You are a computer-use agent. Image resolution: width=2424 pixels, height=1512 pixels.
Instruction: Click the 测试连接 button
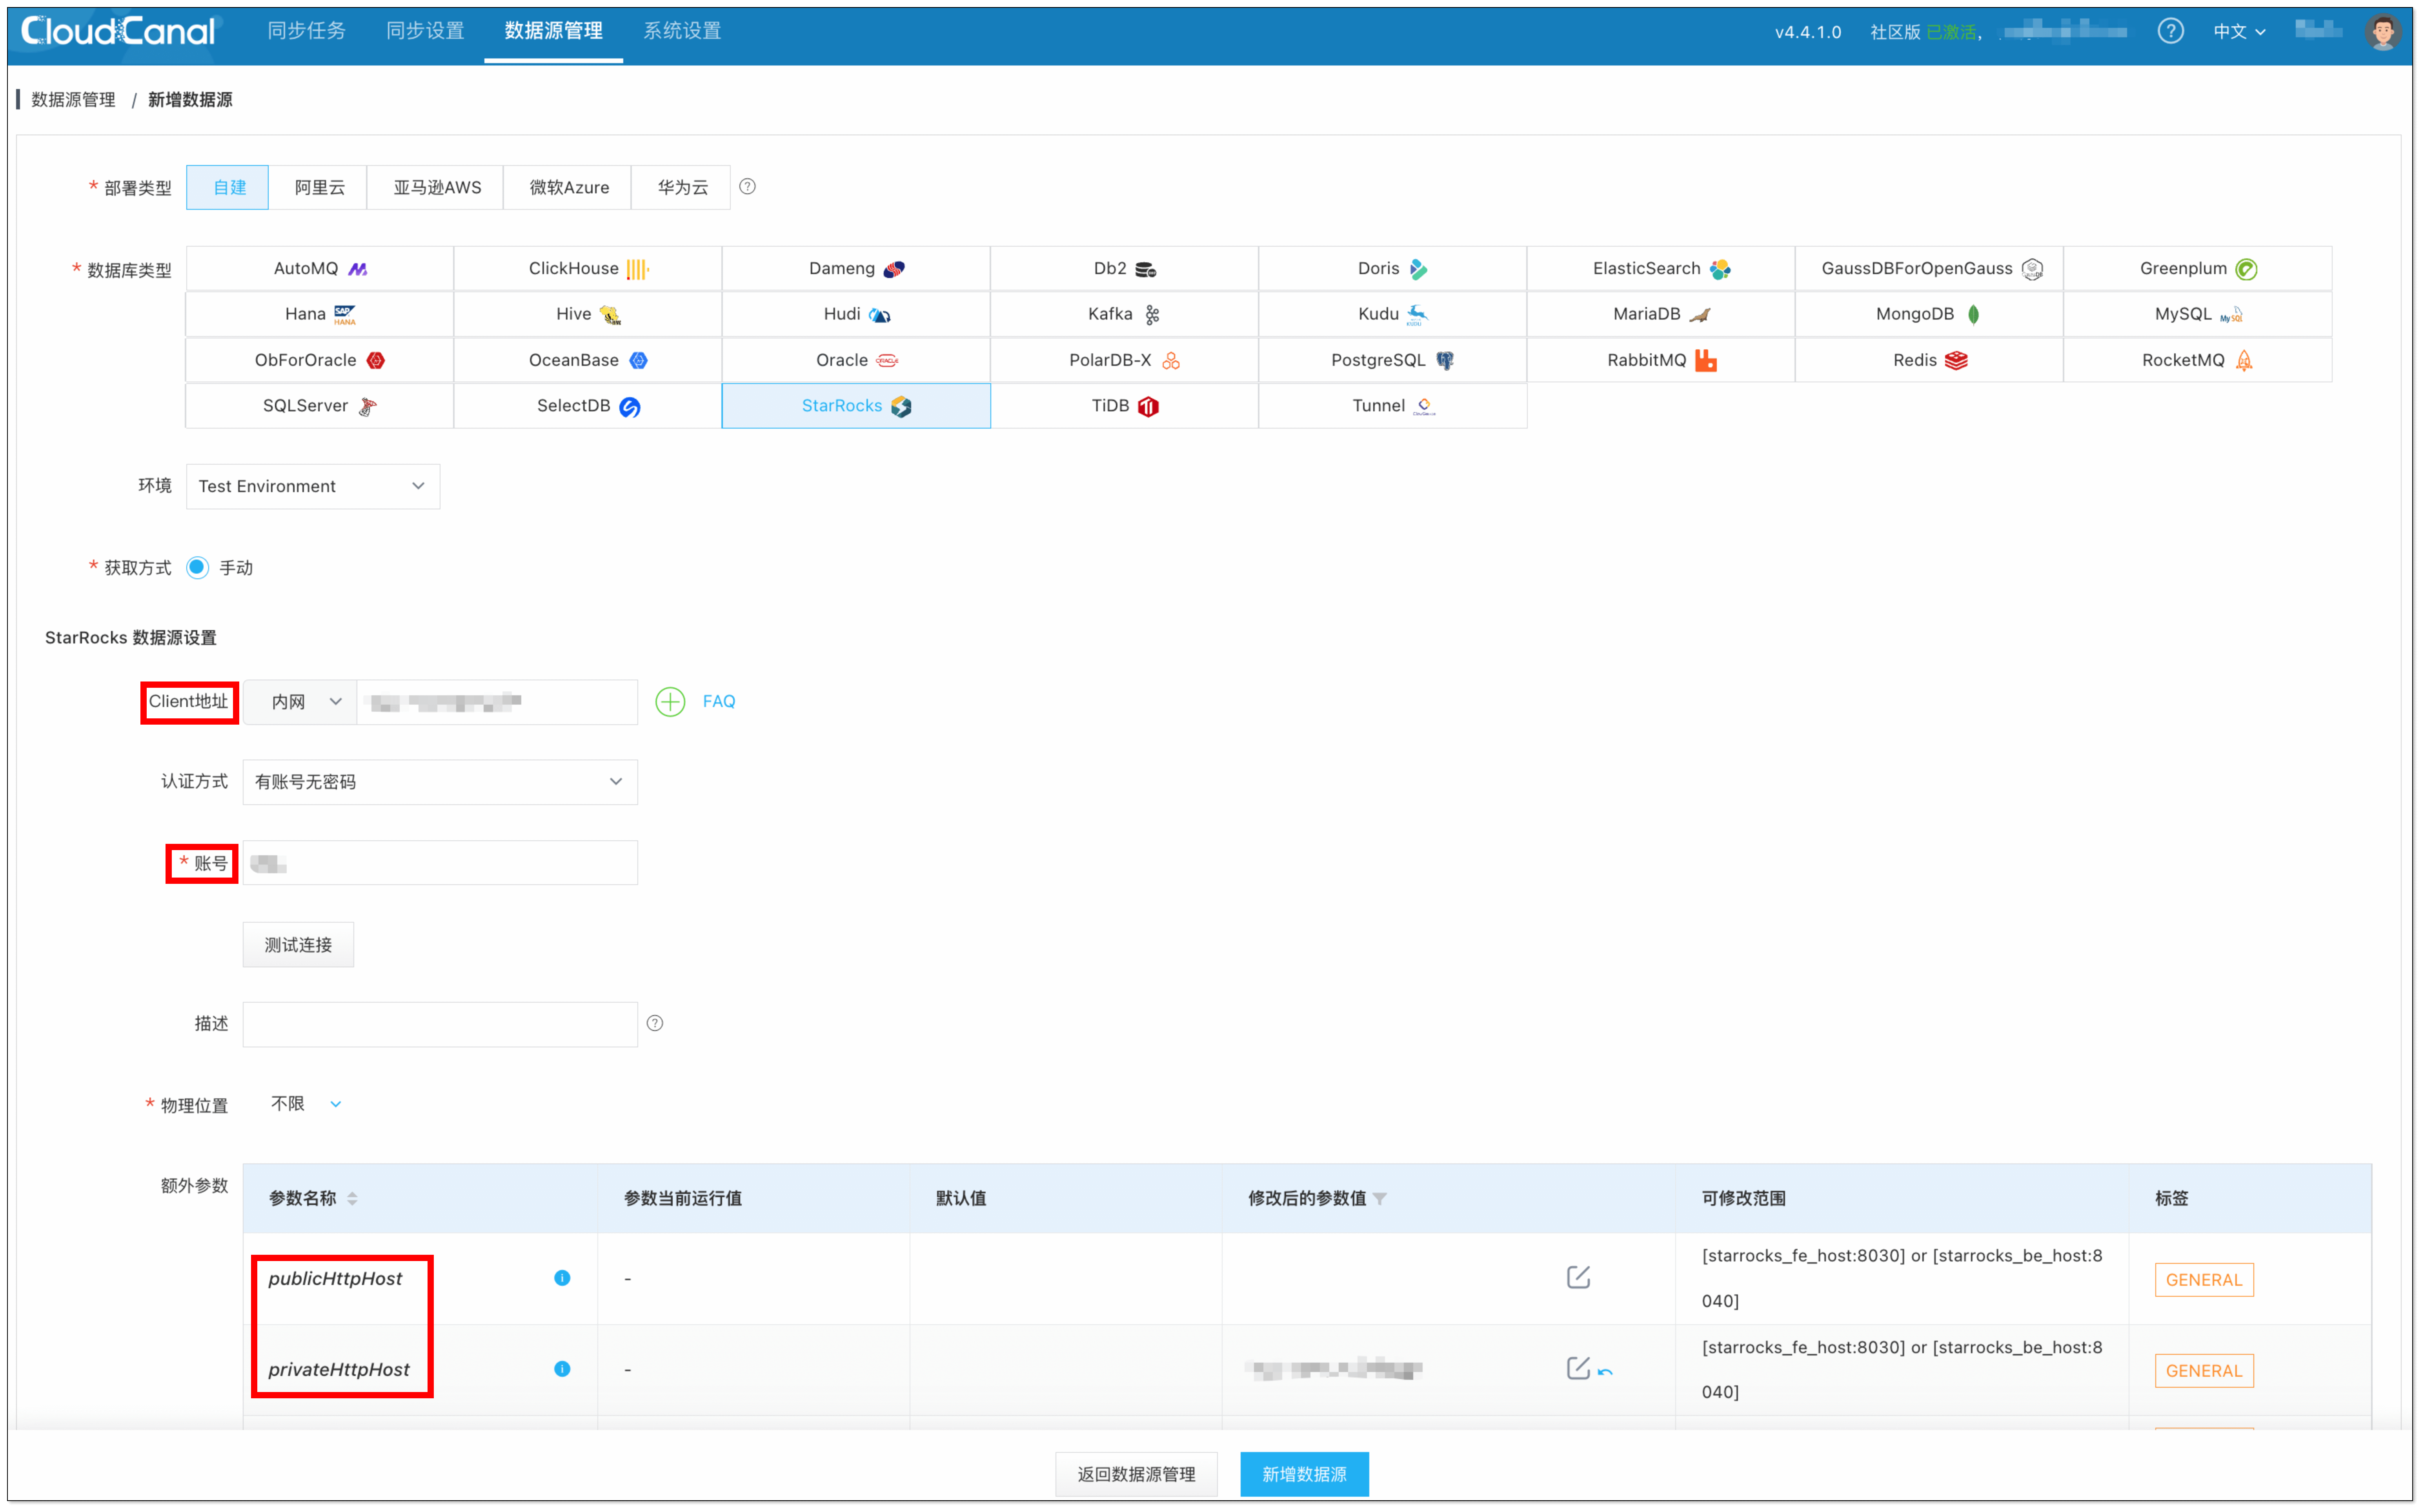point(298,945)
